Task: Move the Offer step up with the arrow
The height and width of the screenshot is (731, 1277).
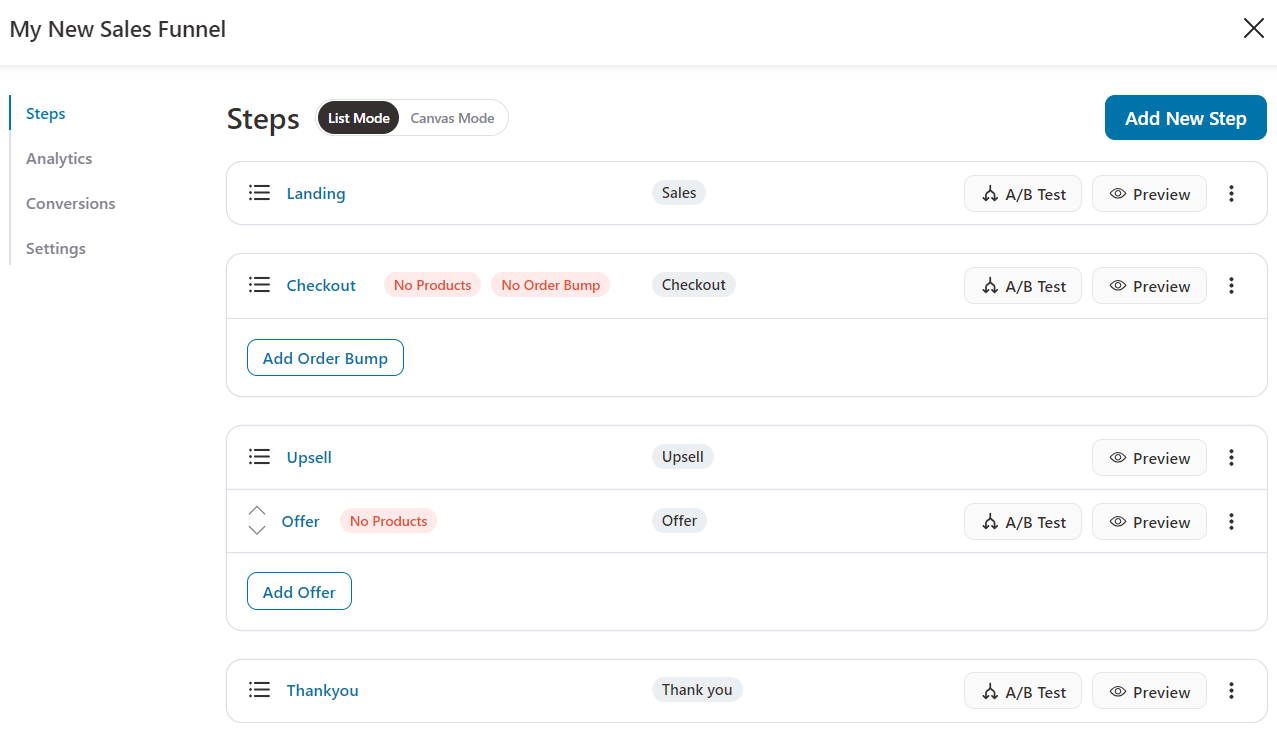Action: [x=256, y=513]
